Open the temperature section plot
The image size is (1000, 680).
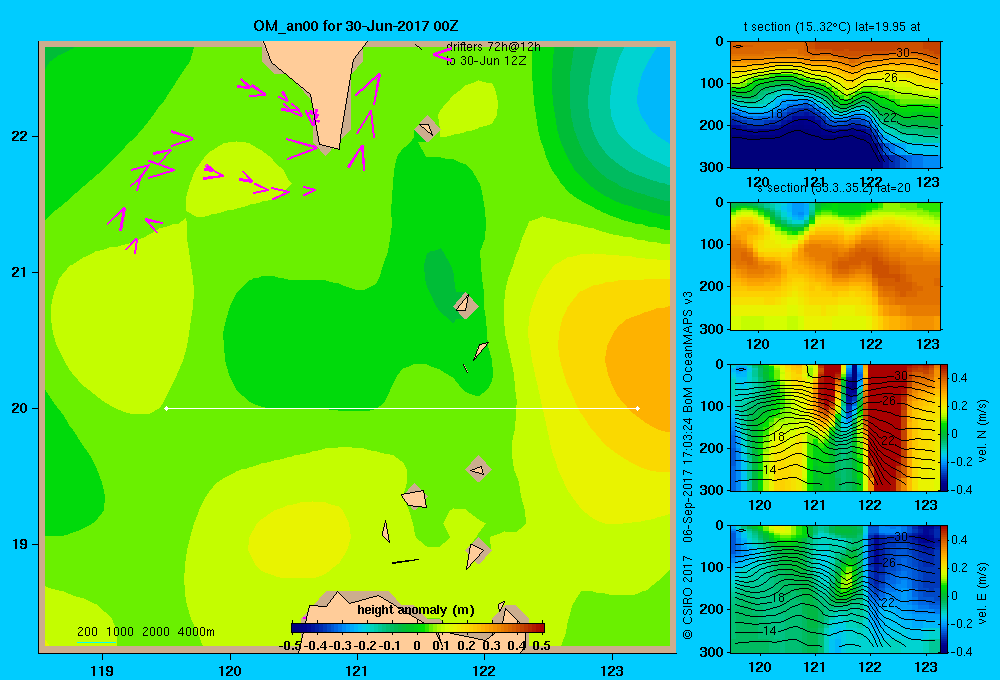[x=835, y=105]
